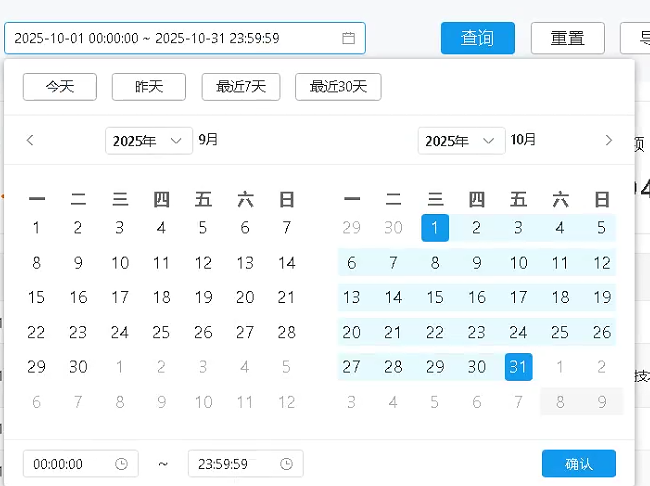
Task: Select the 昨天 shortcut
Action: click(x=149, y=87)
